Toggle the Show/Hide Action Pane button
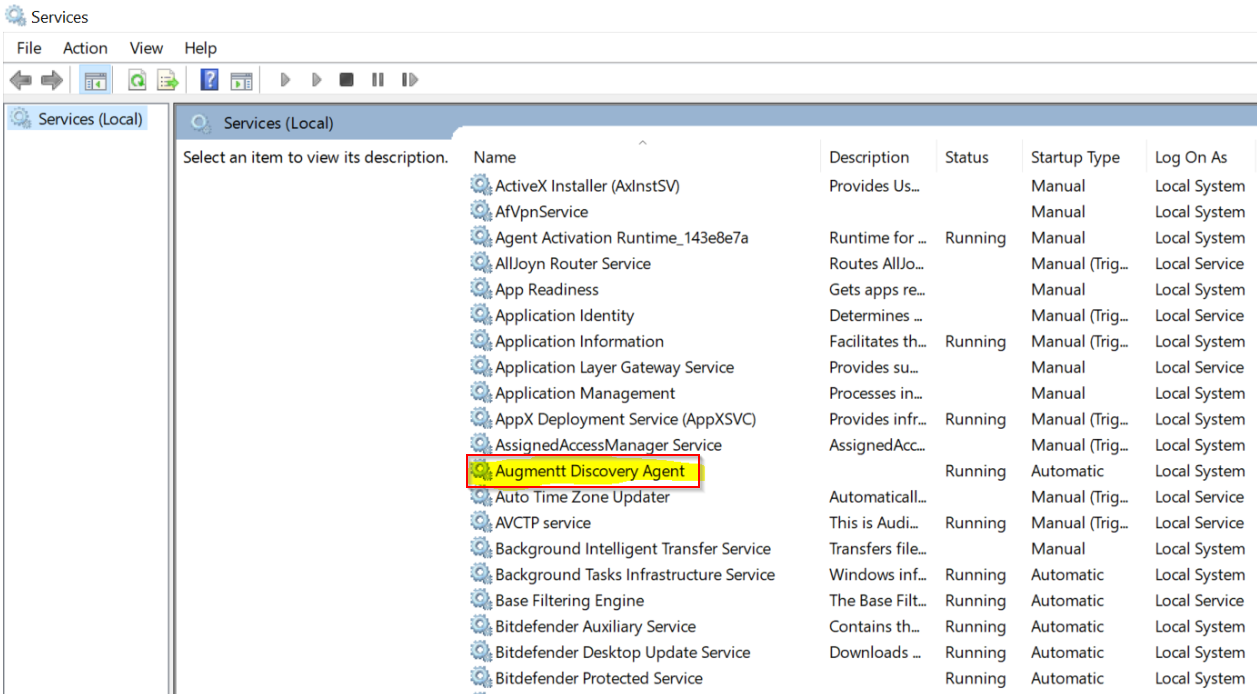1257x694 pixels. tap(240, 80)
